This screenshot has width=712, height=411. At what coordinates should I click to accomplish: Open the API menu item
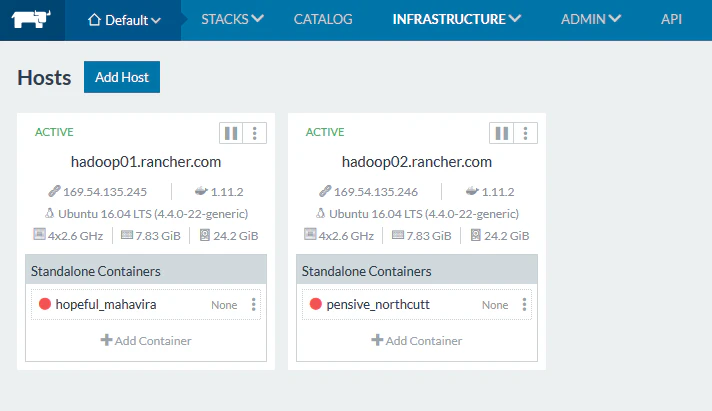(671, 19)
